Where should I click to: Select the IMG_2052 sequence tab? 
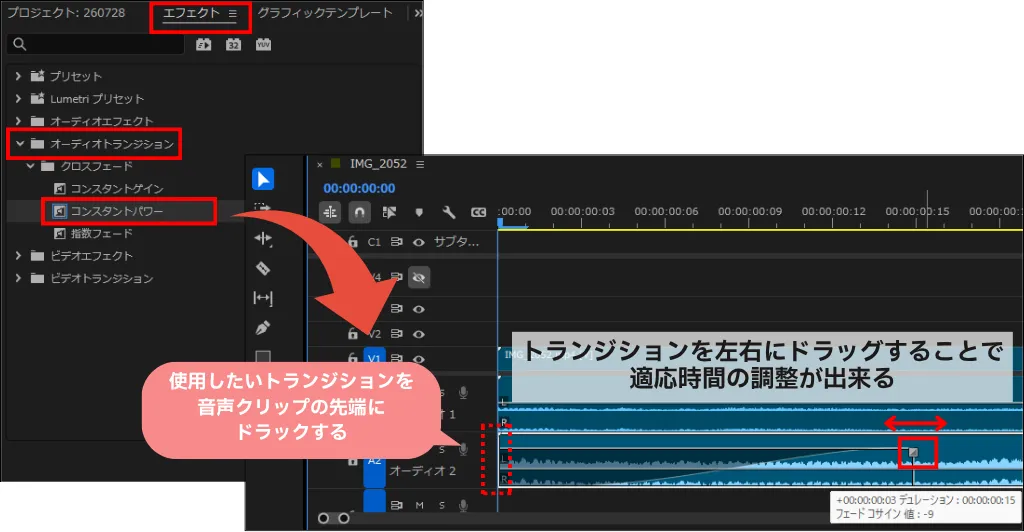[x=378, y=164]
